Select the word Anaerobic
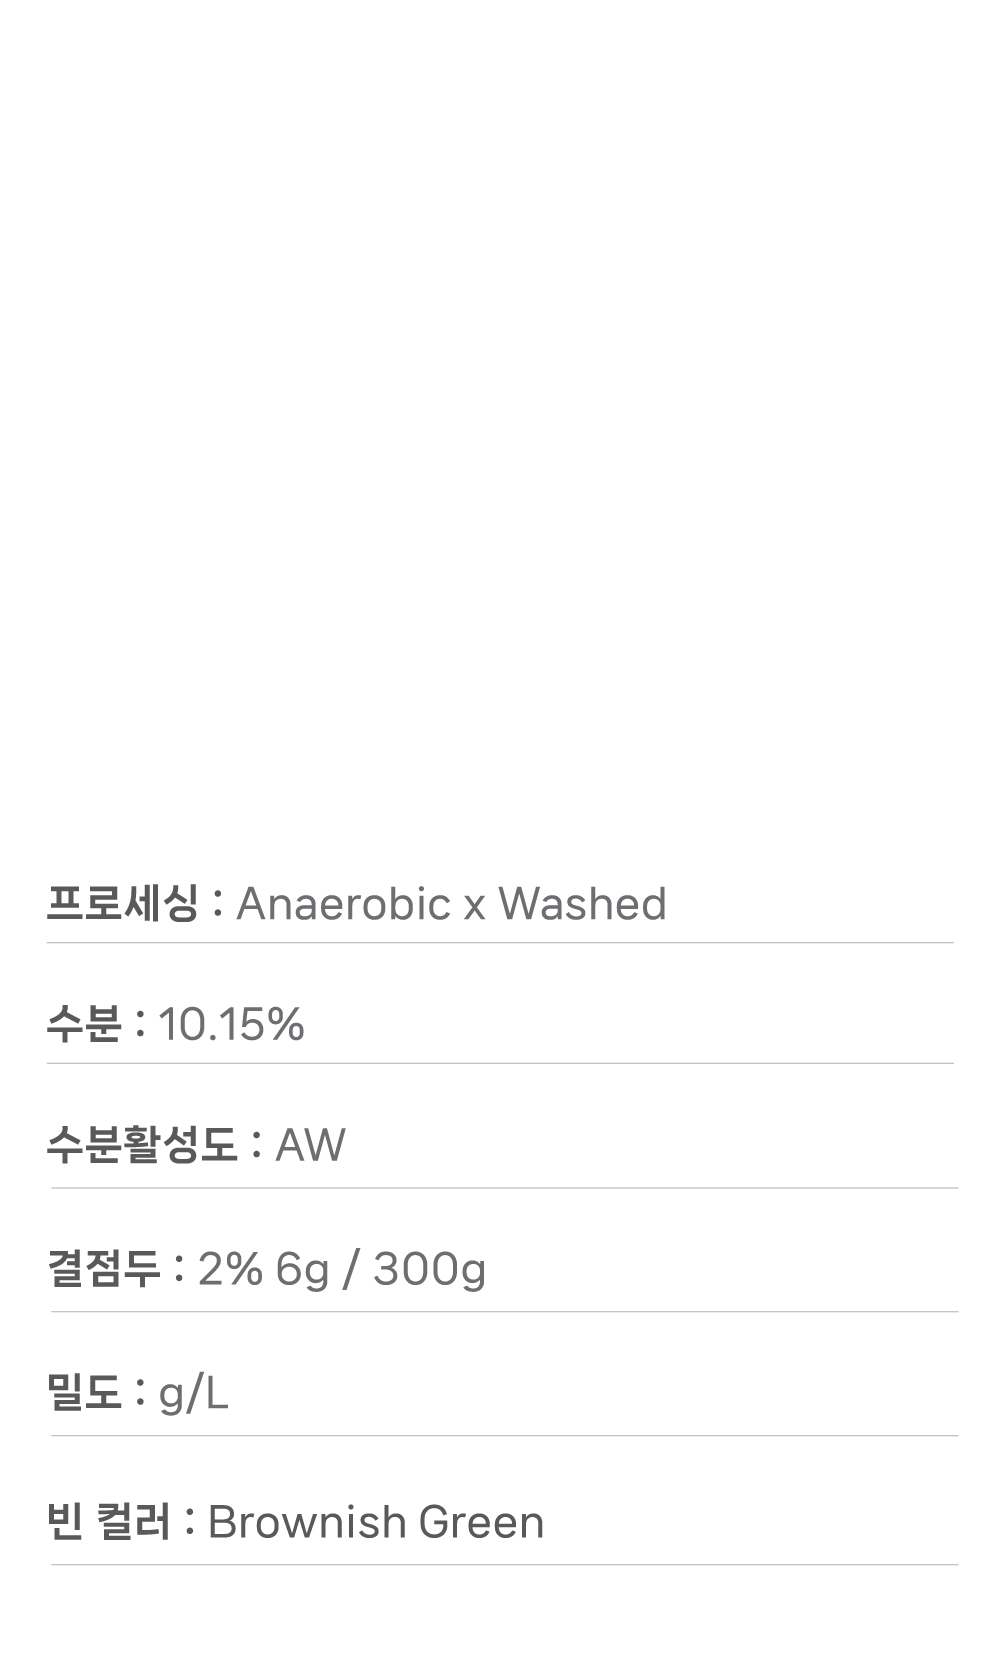The height and width of the screenshot is (1679, 1000). [343, 904]
